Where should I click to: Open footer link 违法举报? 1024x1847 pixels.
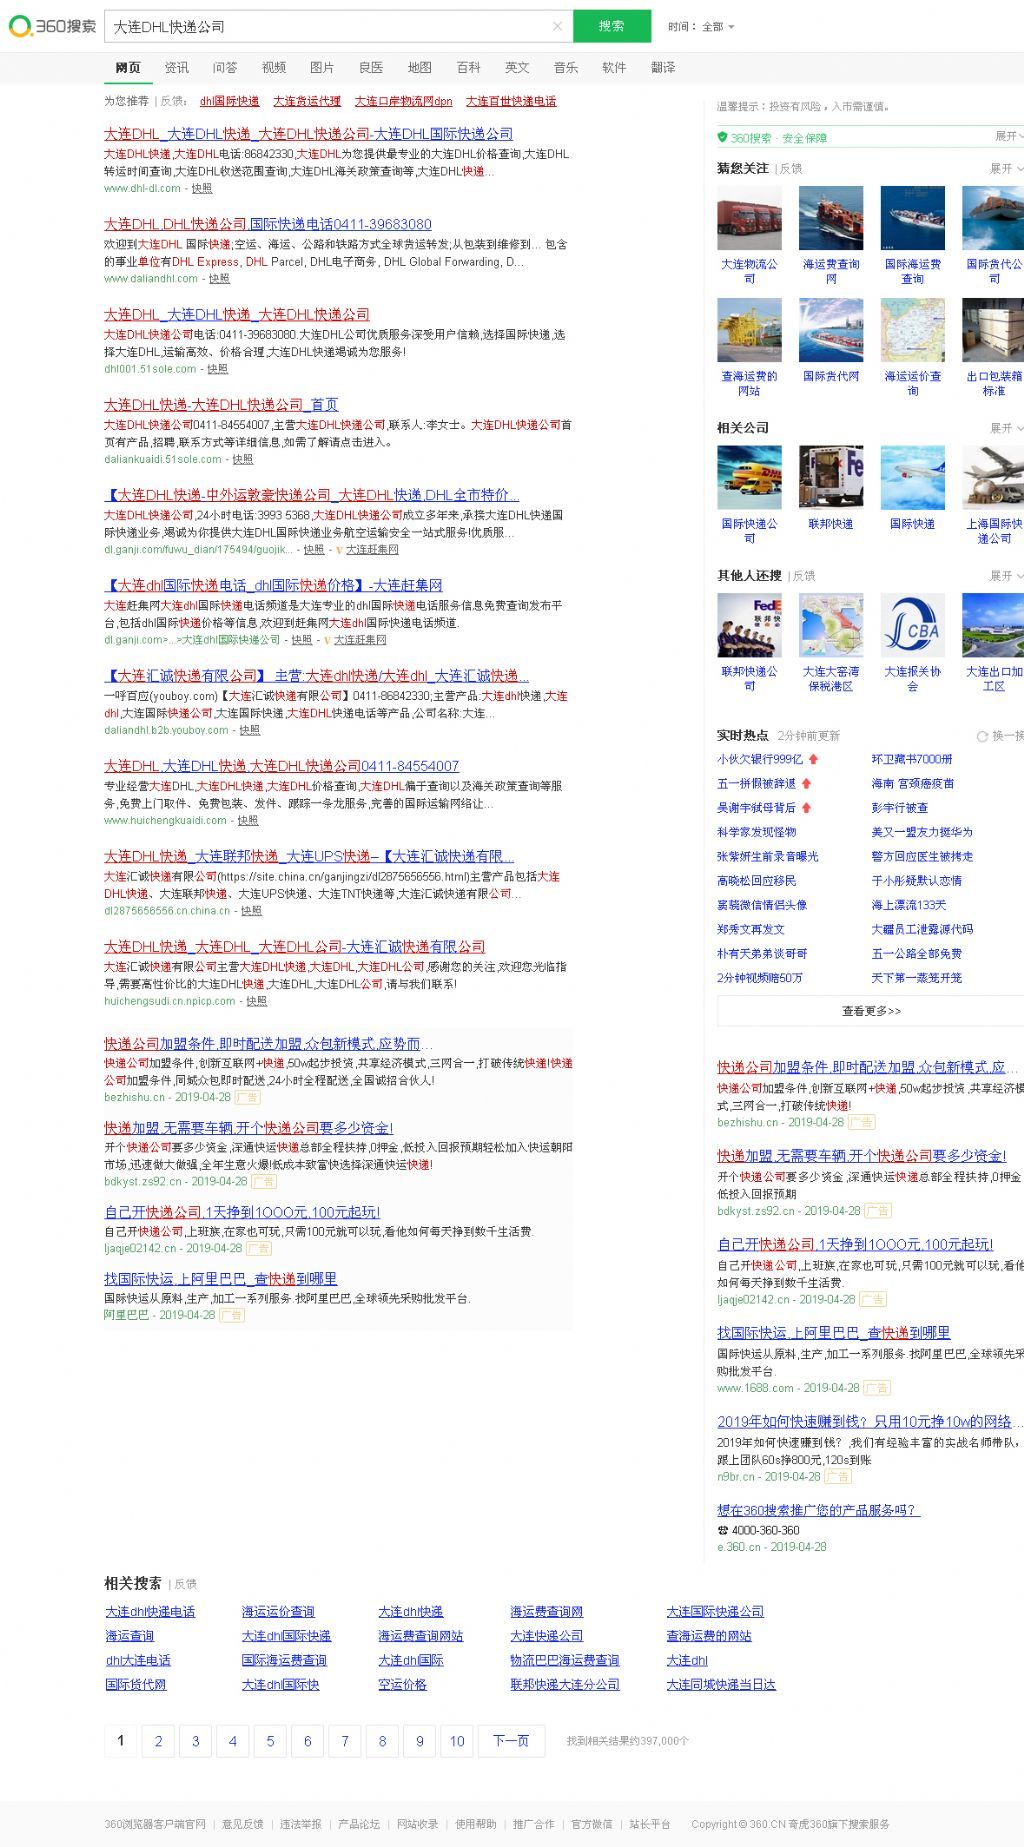pos(301,1824)
